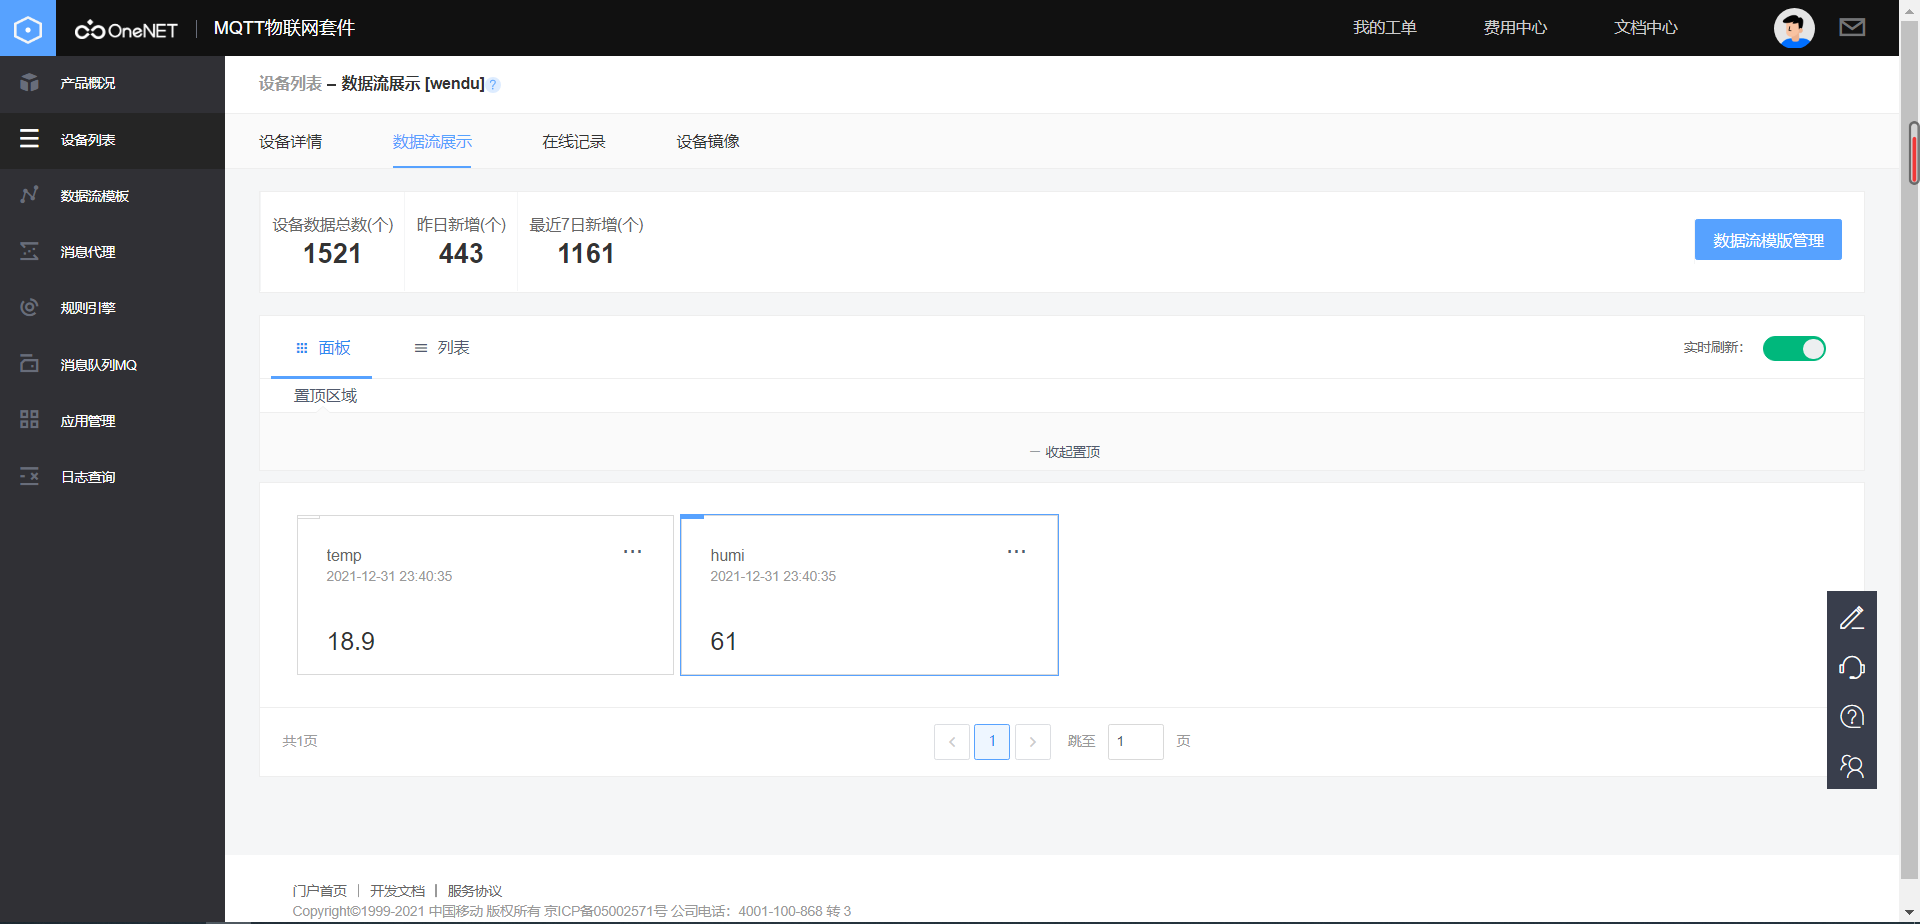Select page 1 in pagination

[x=992, y=742]
